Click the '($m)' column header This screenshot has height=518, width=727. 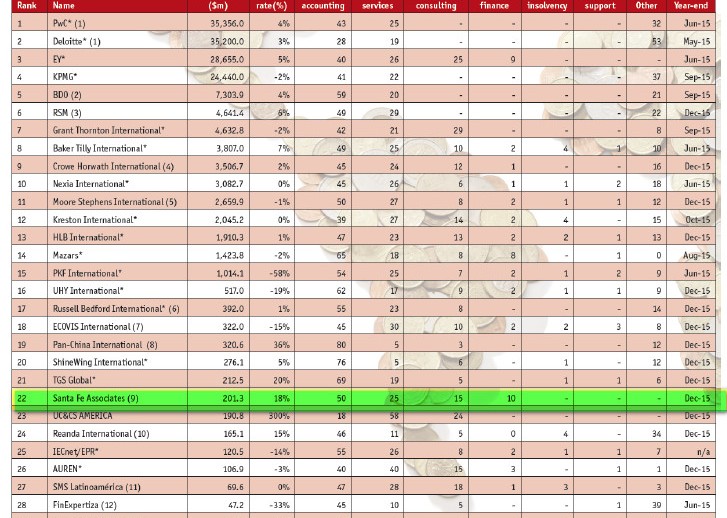click(x=218, y=6)
